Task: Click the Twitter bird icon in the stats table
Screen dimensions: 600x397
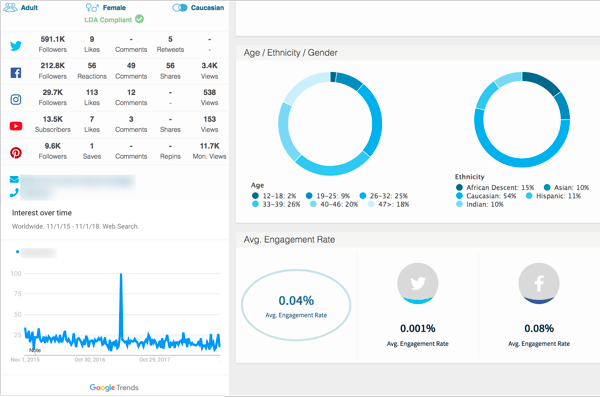Action: click(16, 46)
